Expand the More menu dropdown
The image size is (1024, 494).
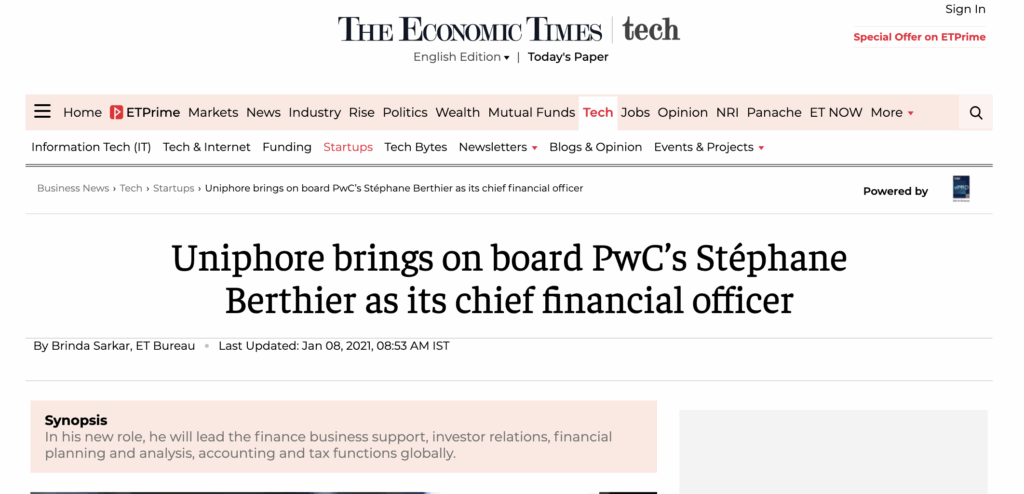(x=892, y=113)
